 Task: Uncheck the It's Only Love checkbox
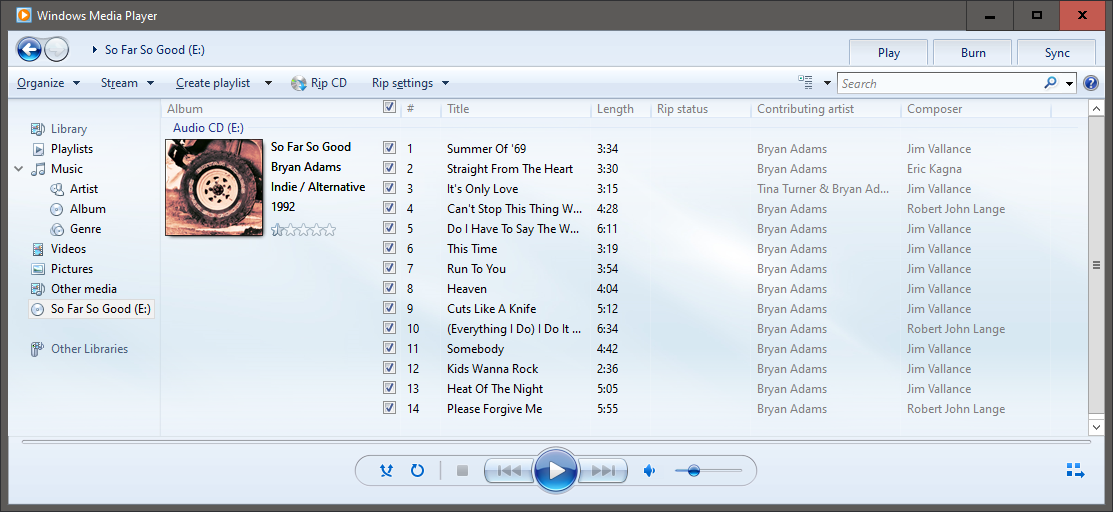[x=389, y=187]
